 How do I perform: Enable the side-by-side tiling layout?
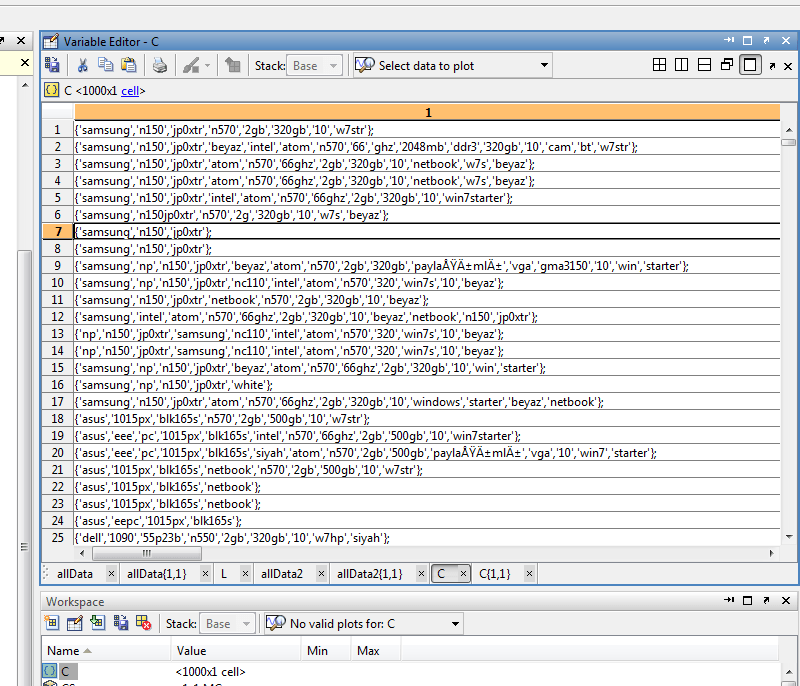pos(681,64)
